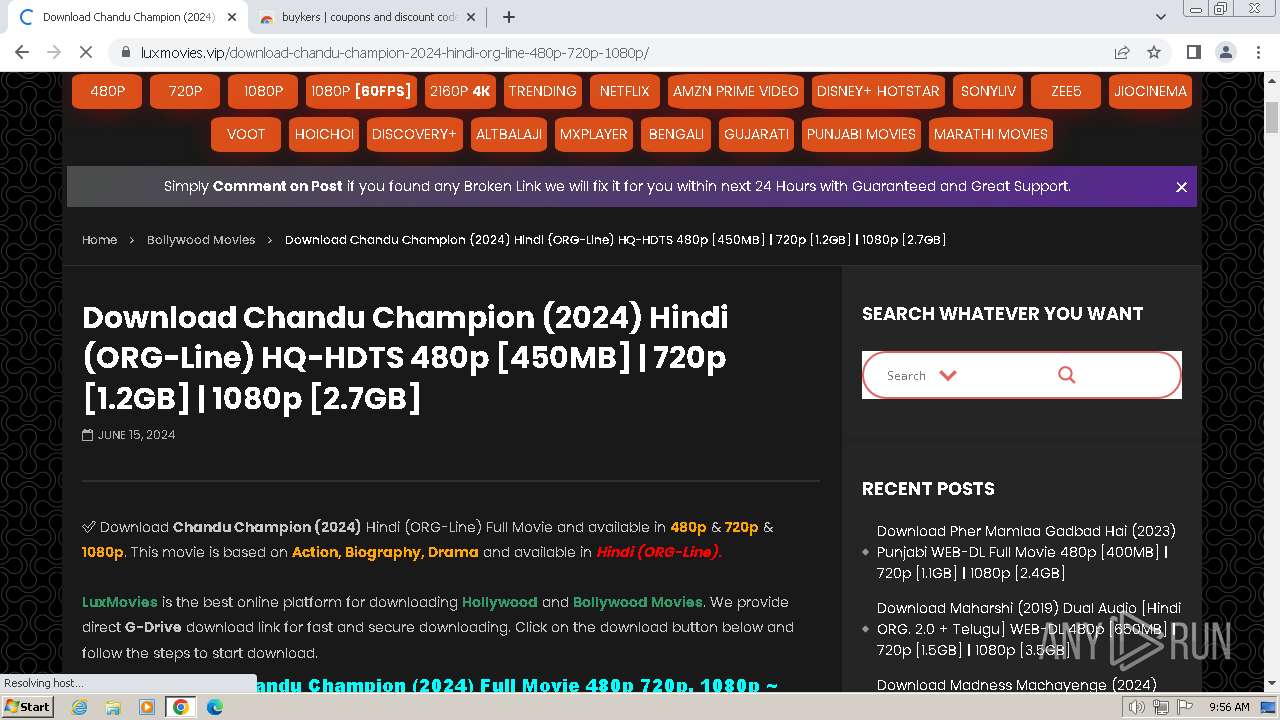Click the LuxMovies link in the paragraph
The height and width of the screenshot is (720, 1280).
coord(120,602)
